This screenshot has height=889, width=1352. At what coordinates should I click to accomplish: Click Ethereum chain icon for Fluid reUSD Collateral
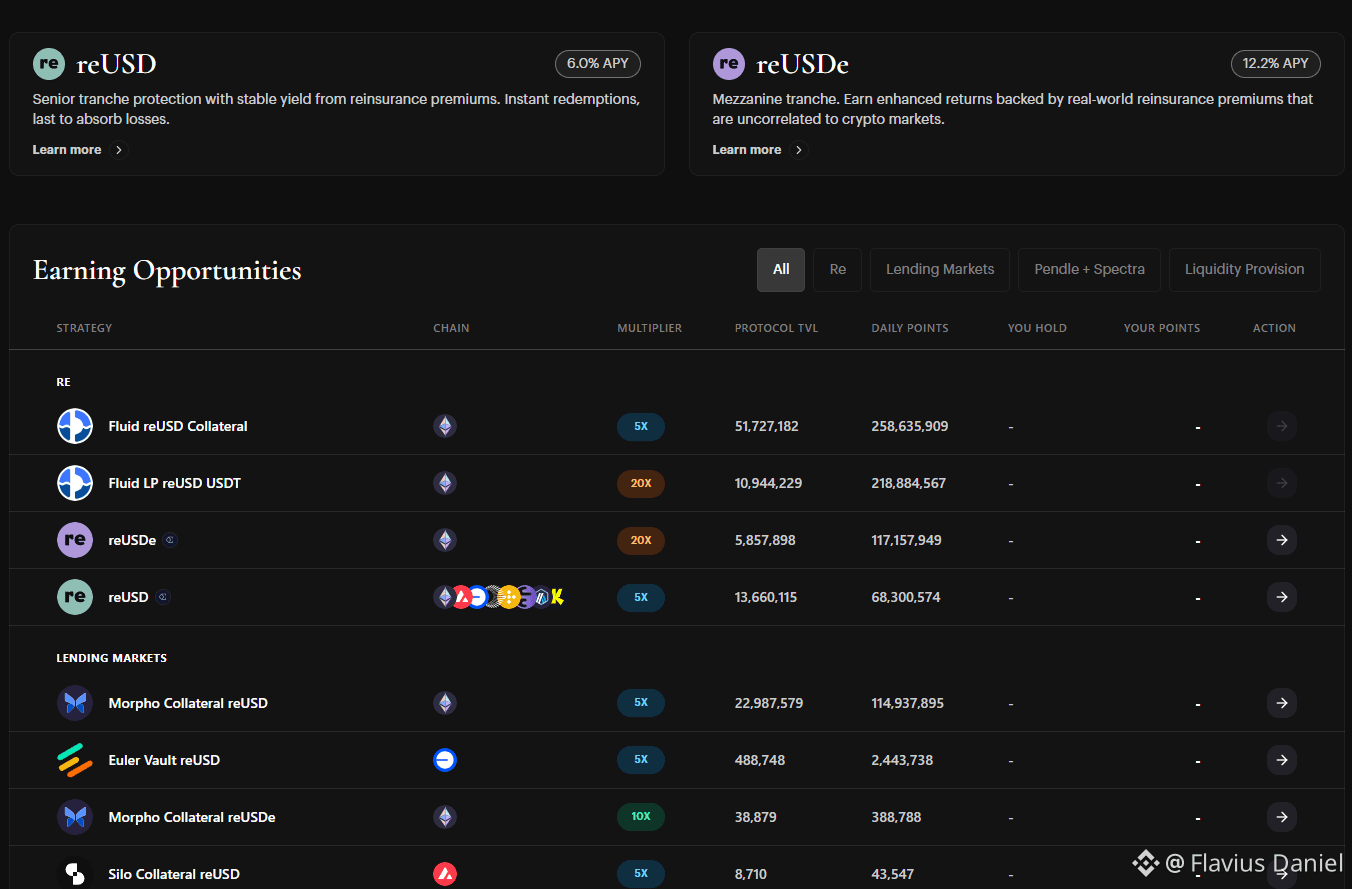click(445, 426)
